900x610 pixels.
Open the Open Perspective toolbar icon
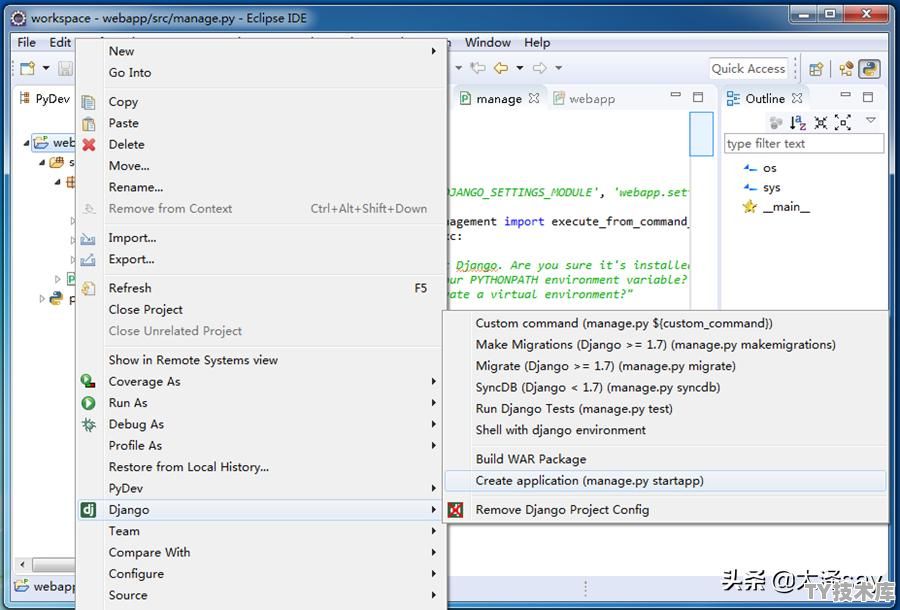[x=816, y=69]
